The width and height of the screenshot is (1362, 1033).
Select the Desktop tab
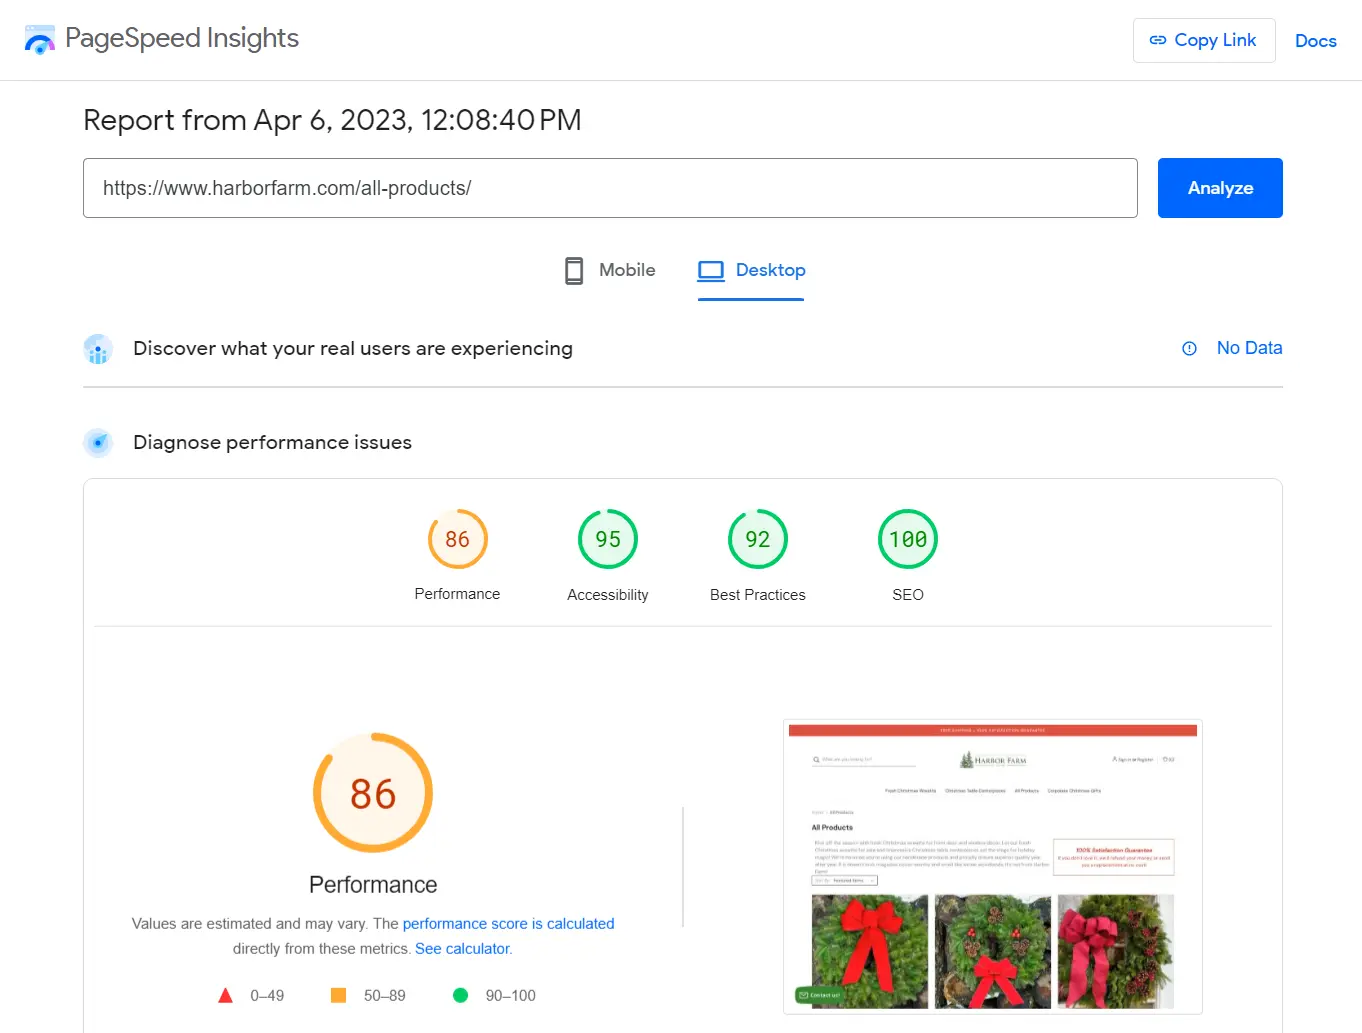point(751,270)
